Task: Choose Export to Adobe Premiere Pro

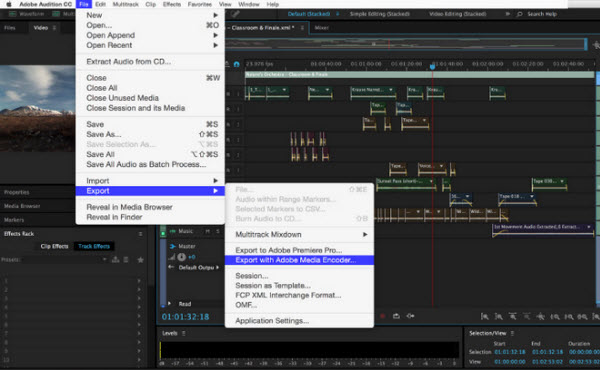Action: coord(299,250)
